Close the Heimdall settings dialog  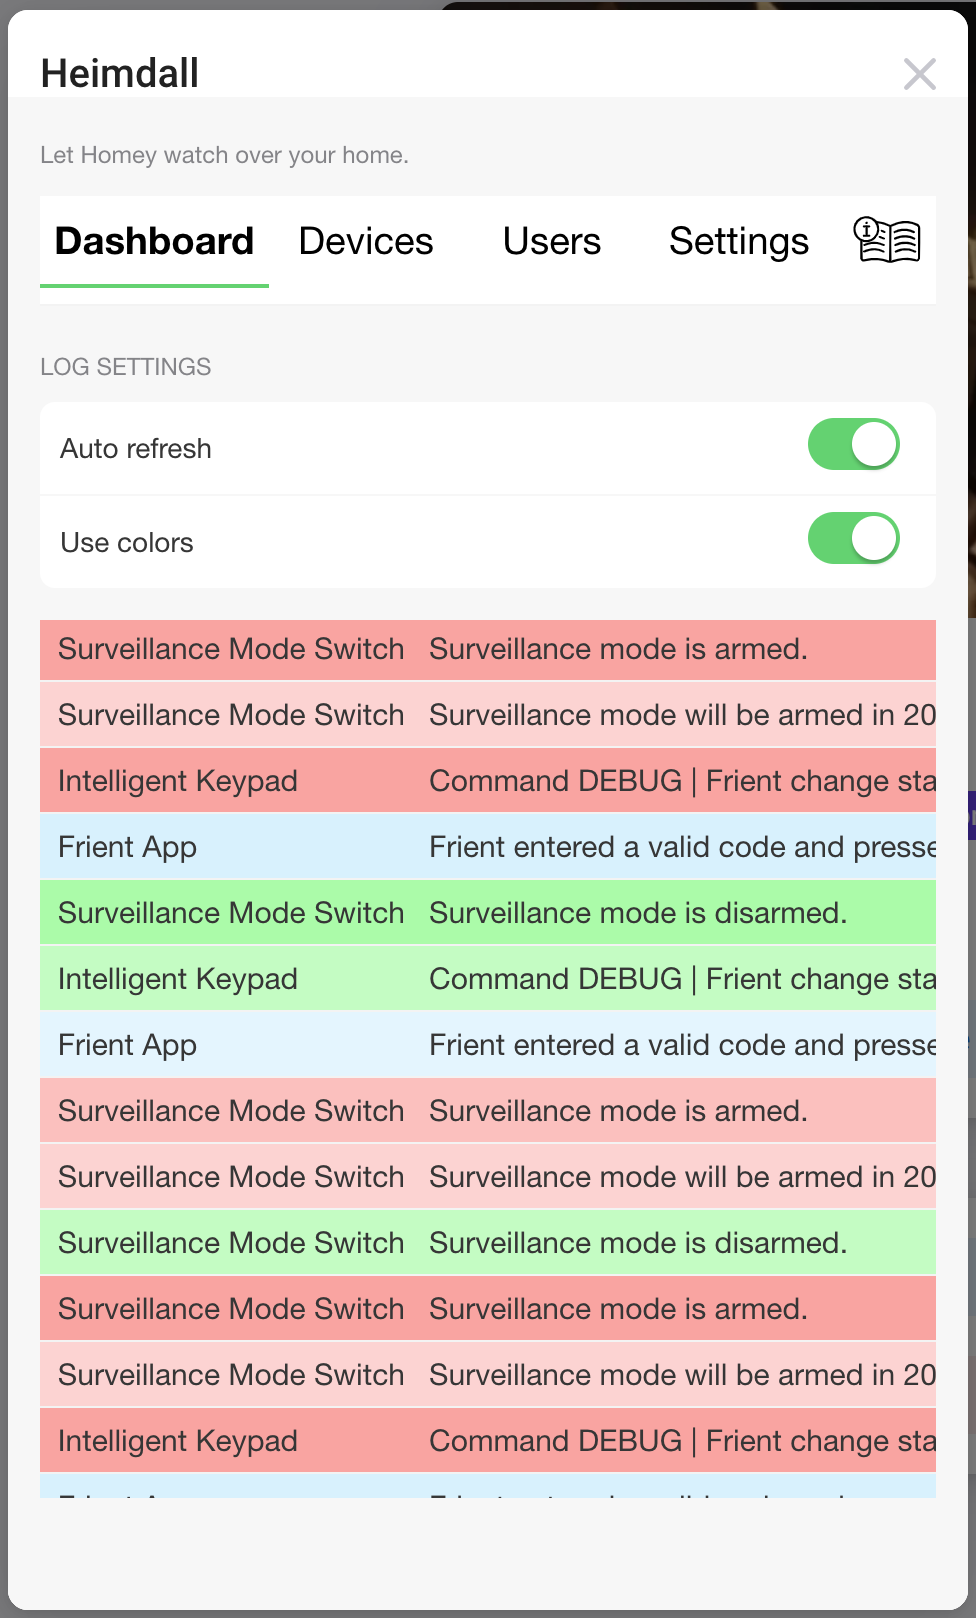tap(919, 74)
